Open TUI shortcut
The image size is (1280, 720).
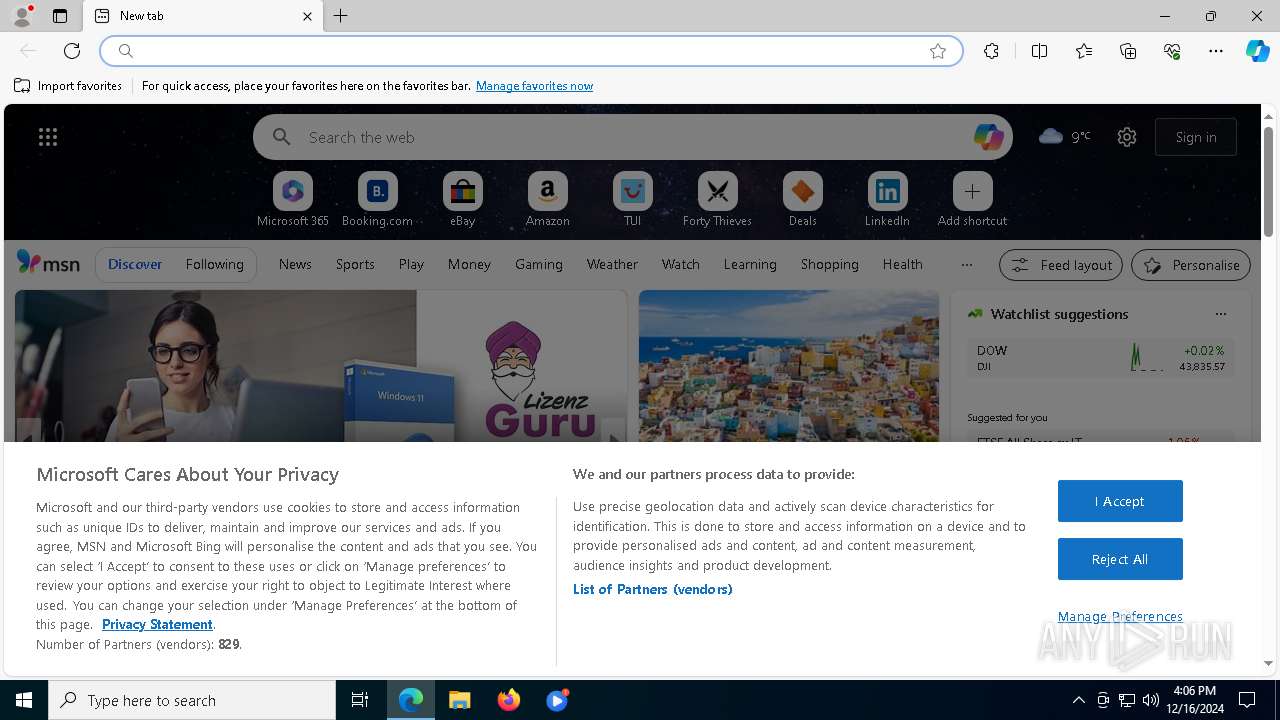coord(632,199)
